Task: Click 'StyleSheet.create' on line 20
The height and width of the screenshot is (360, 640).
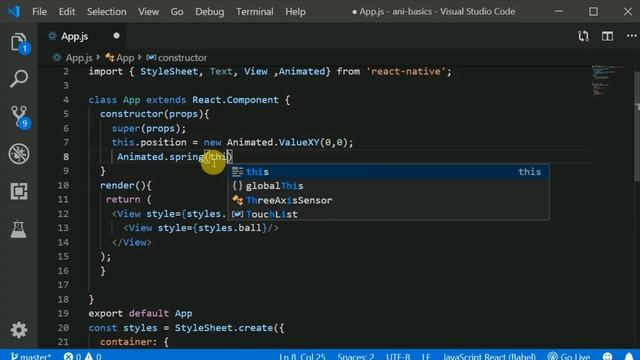Action: (x=224, y=328)
